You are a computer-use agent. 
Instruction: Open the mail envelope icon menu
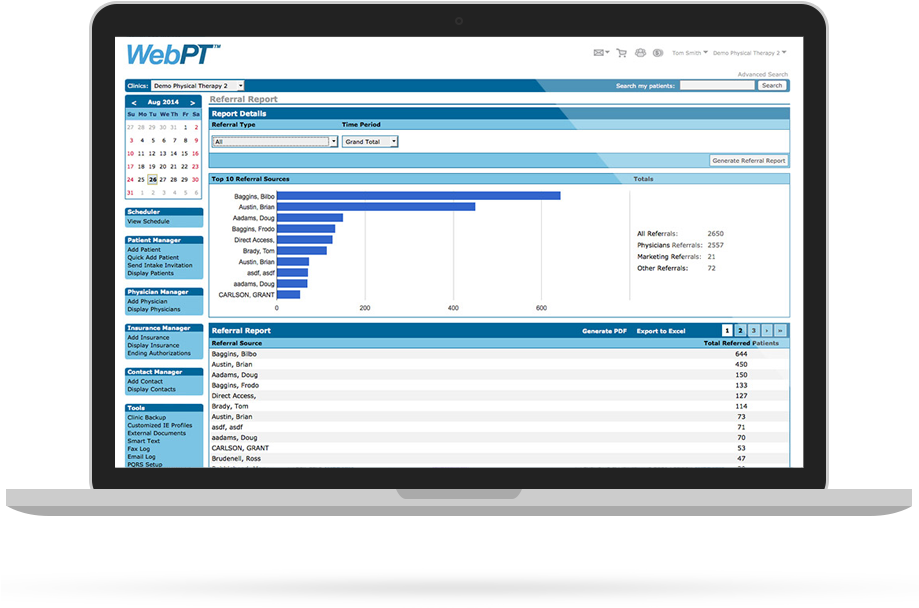[x=600, y=53]
